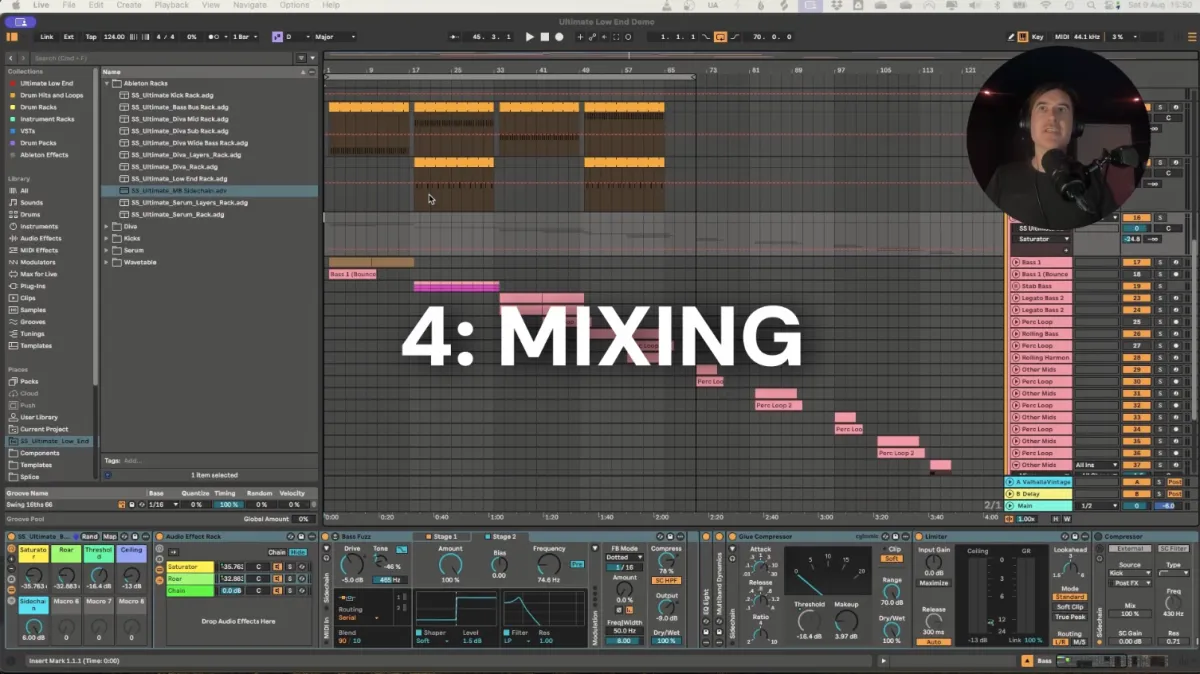Click the transport Stop button
The width and height of the screenshot is (1200, 674).
click(544, 37)
